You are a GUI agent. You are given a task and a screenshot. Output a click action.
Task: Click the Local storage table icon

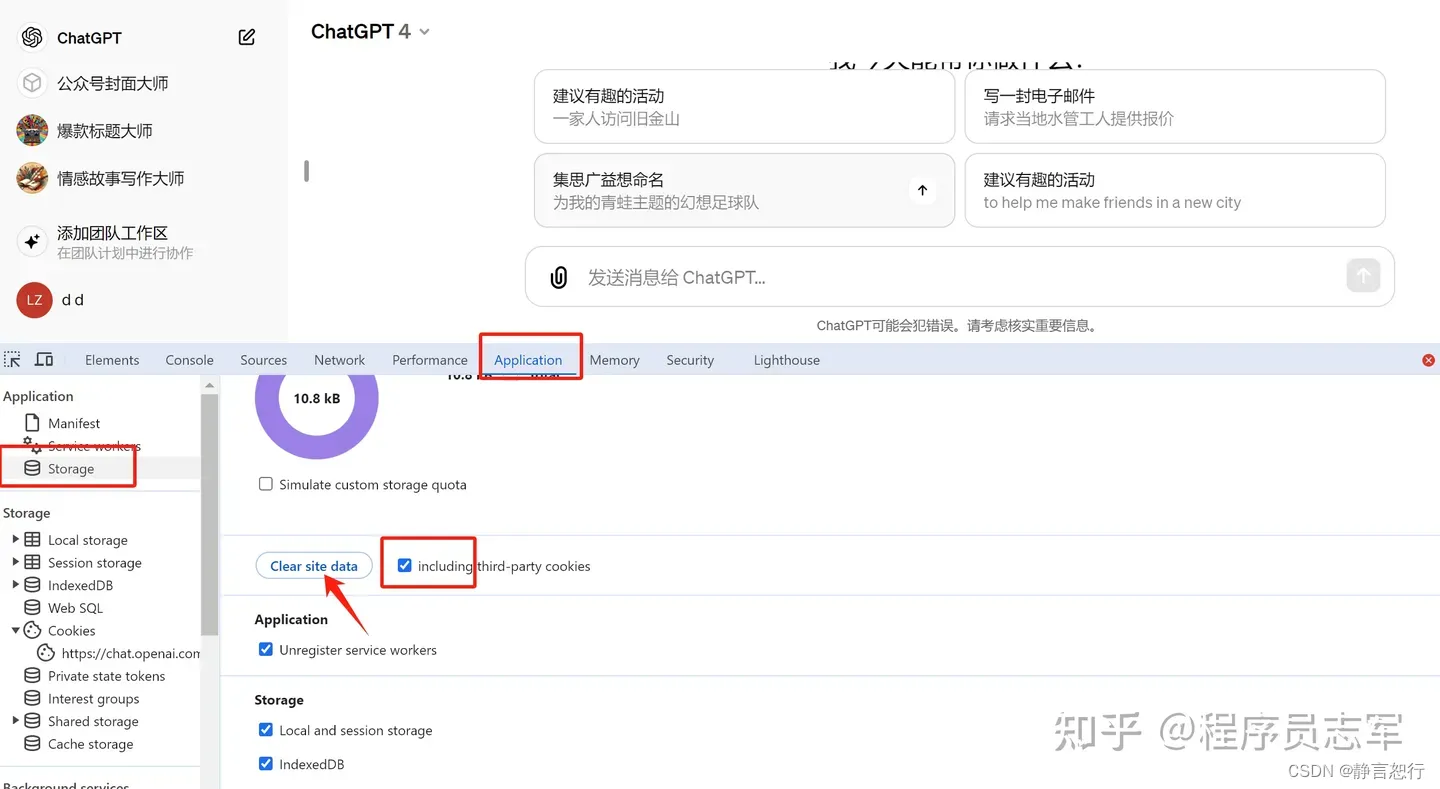[x=32, y=539]
